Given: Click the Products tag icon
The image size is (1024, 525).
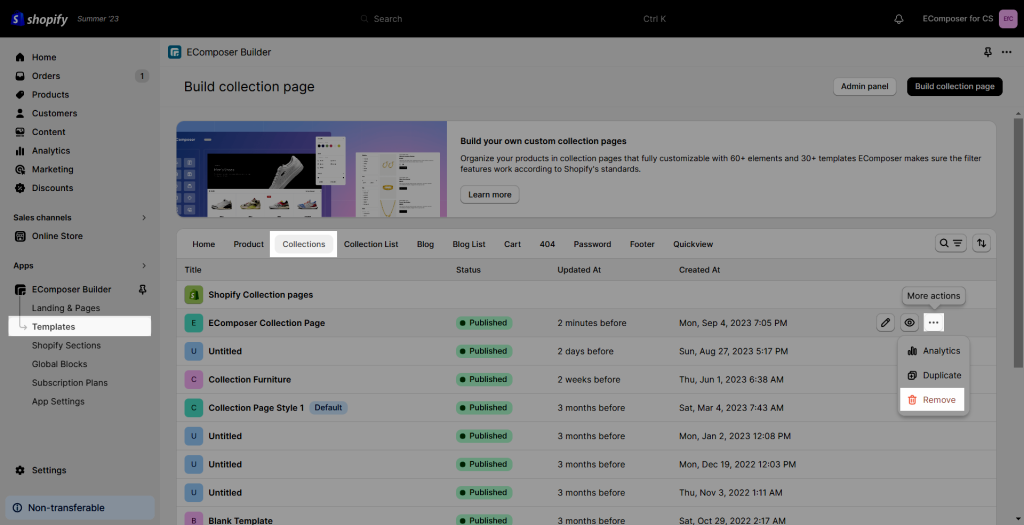Looking at the screenshot, I should point(20,95).
